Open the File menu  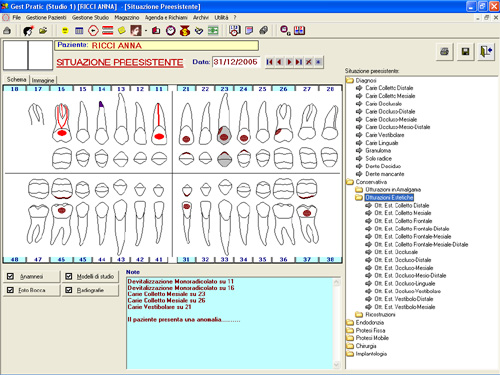point(17,17)
